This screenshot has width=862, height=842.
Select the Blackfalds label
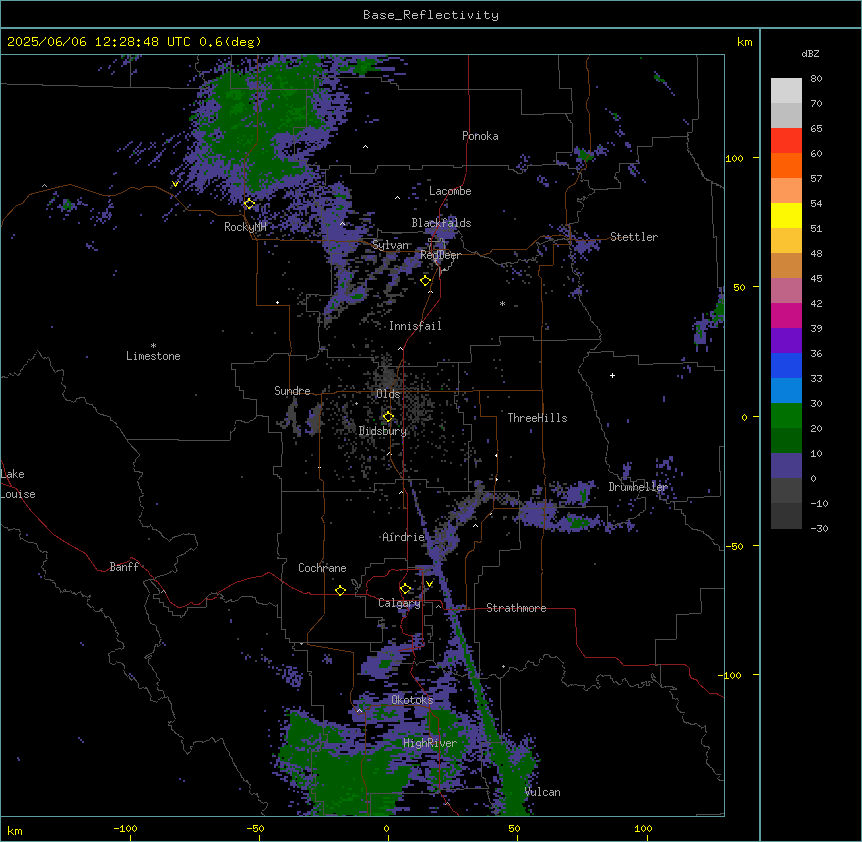click(441, 223)
